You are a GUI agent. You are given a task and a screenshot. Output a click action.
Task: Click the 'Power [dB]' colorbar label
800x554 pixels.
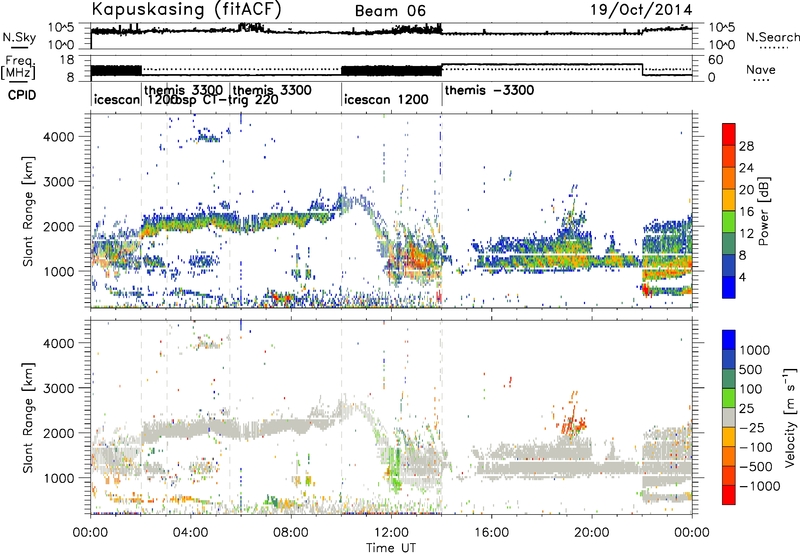click(x=764, y=211)
